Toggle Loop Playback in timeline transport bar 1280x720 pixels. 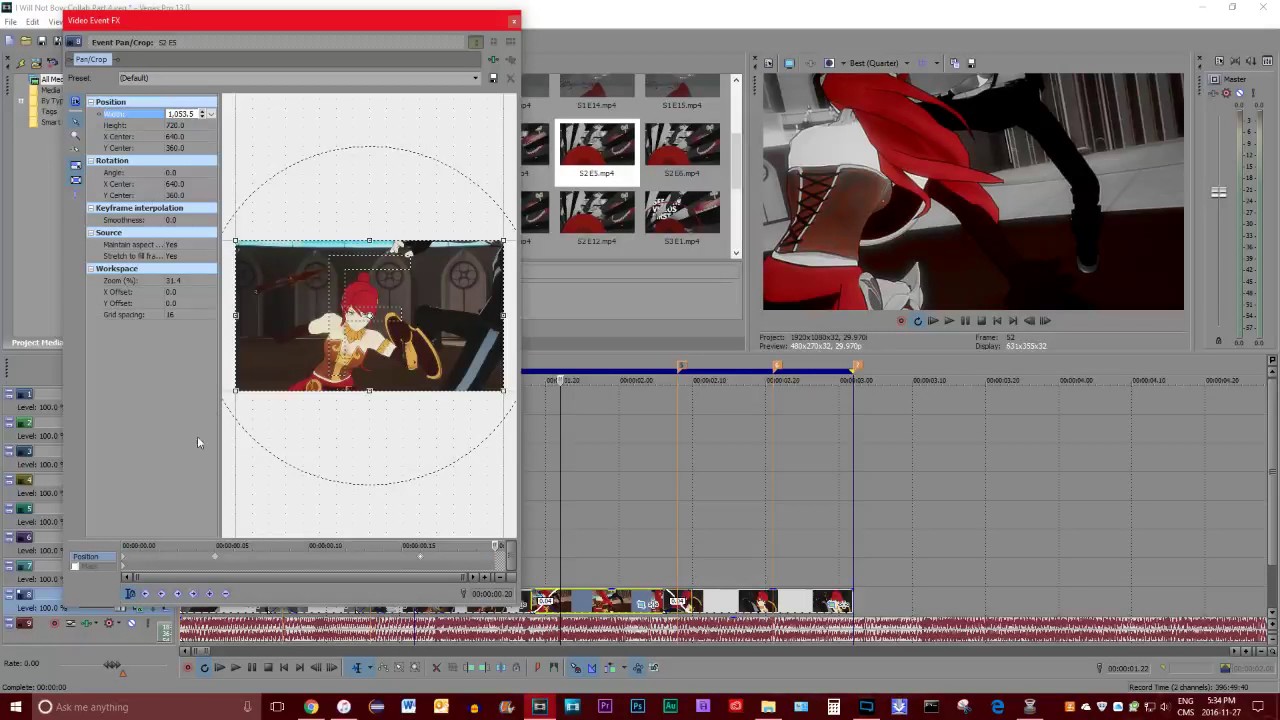click(x=204, y=668)
